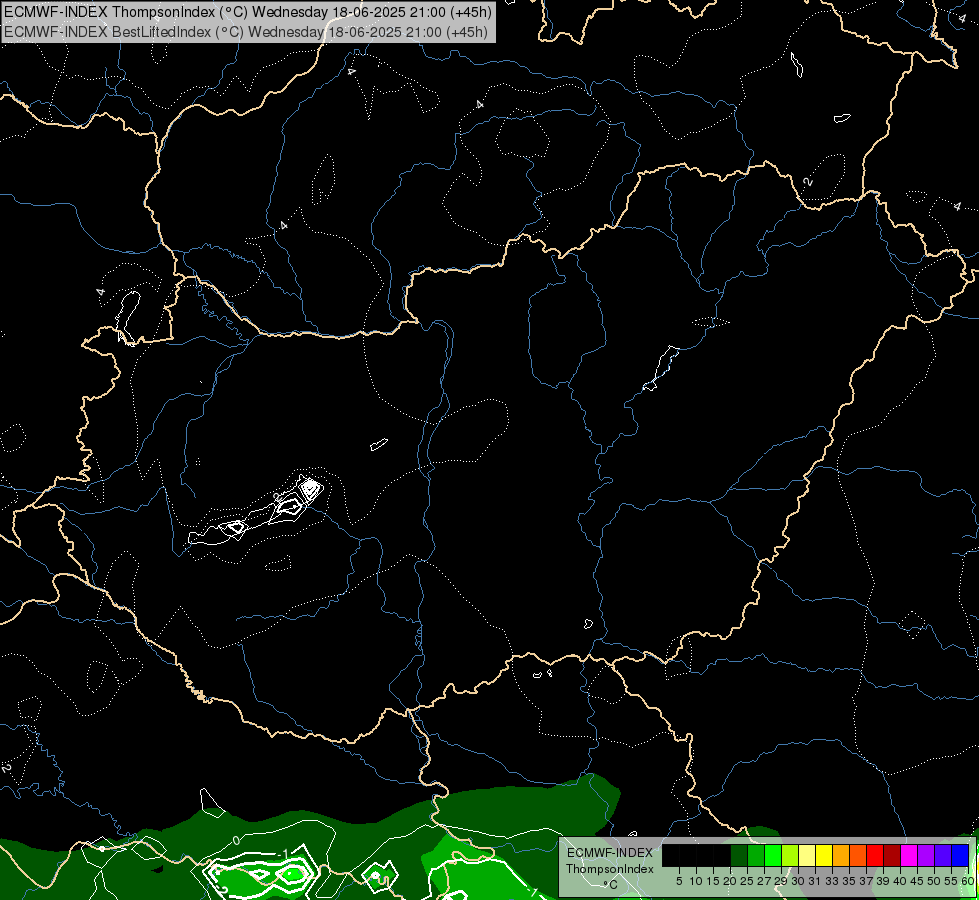Click the yellow-green 29–30 legend swatch
The height and width of the screenshot is (900, 979).
(790, 855)
